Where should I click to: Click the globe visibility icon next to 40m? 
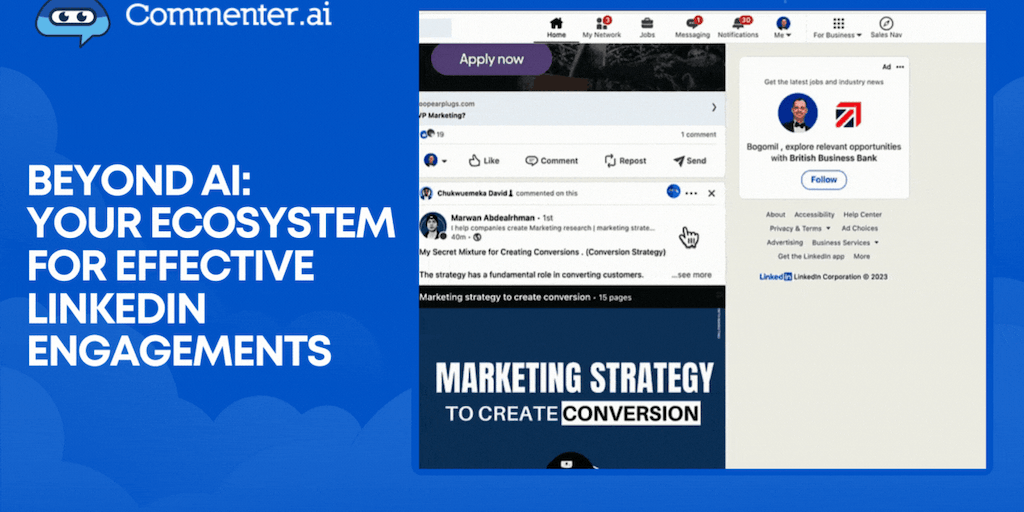point(477,237)
